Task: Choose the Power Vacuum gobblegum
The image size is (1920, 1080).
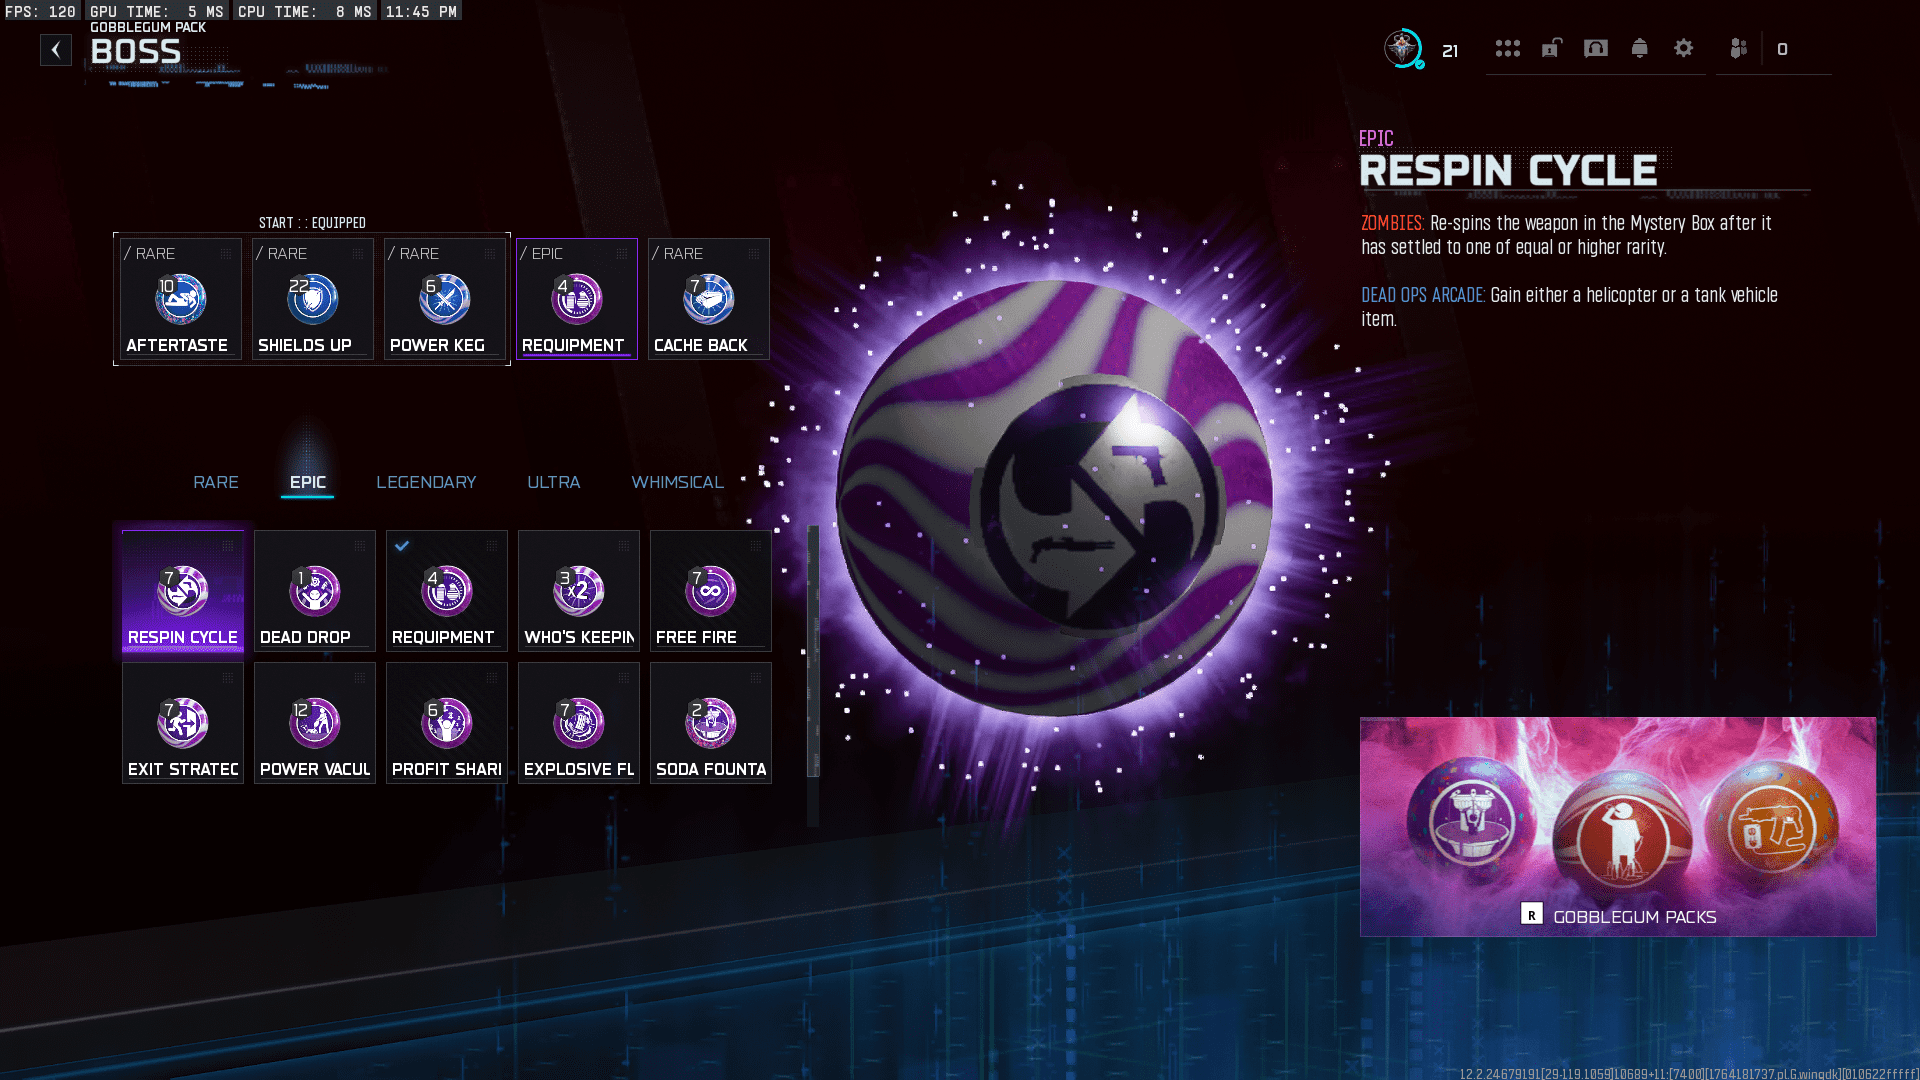Action: click(314, 724)
